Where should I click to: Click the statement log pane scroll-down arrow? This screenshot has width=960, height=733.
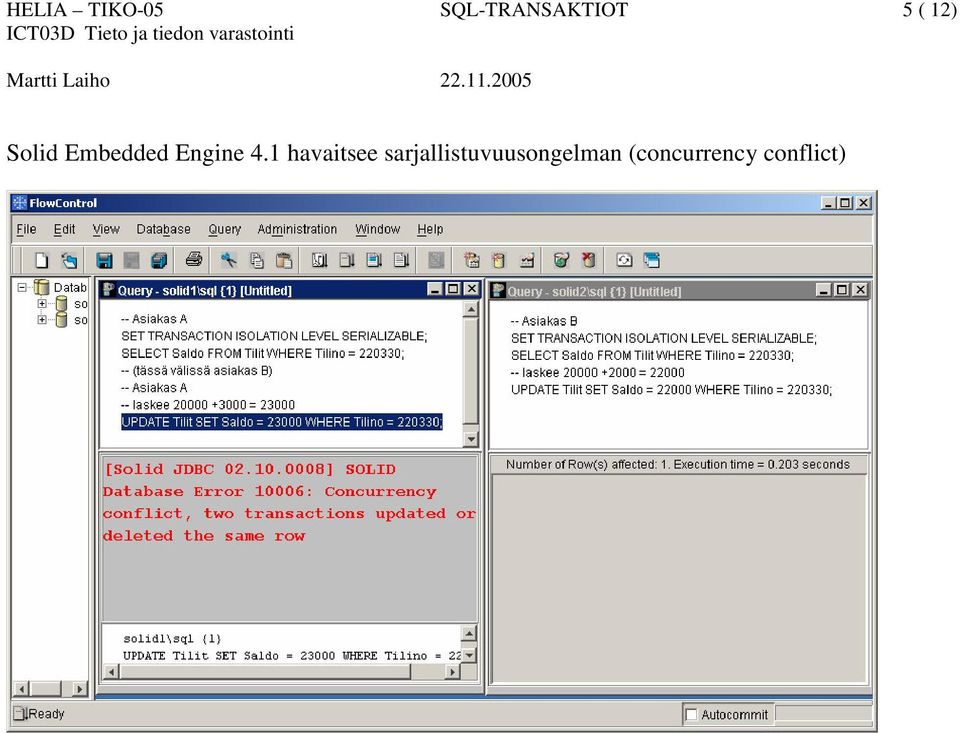469,655
